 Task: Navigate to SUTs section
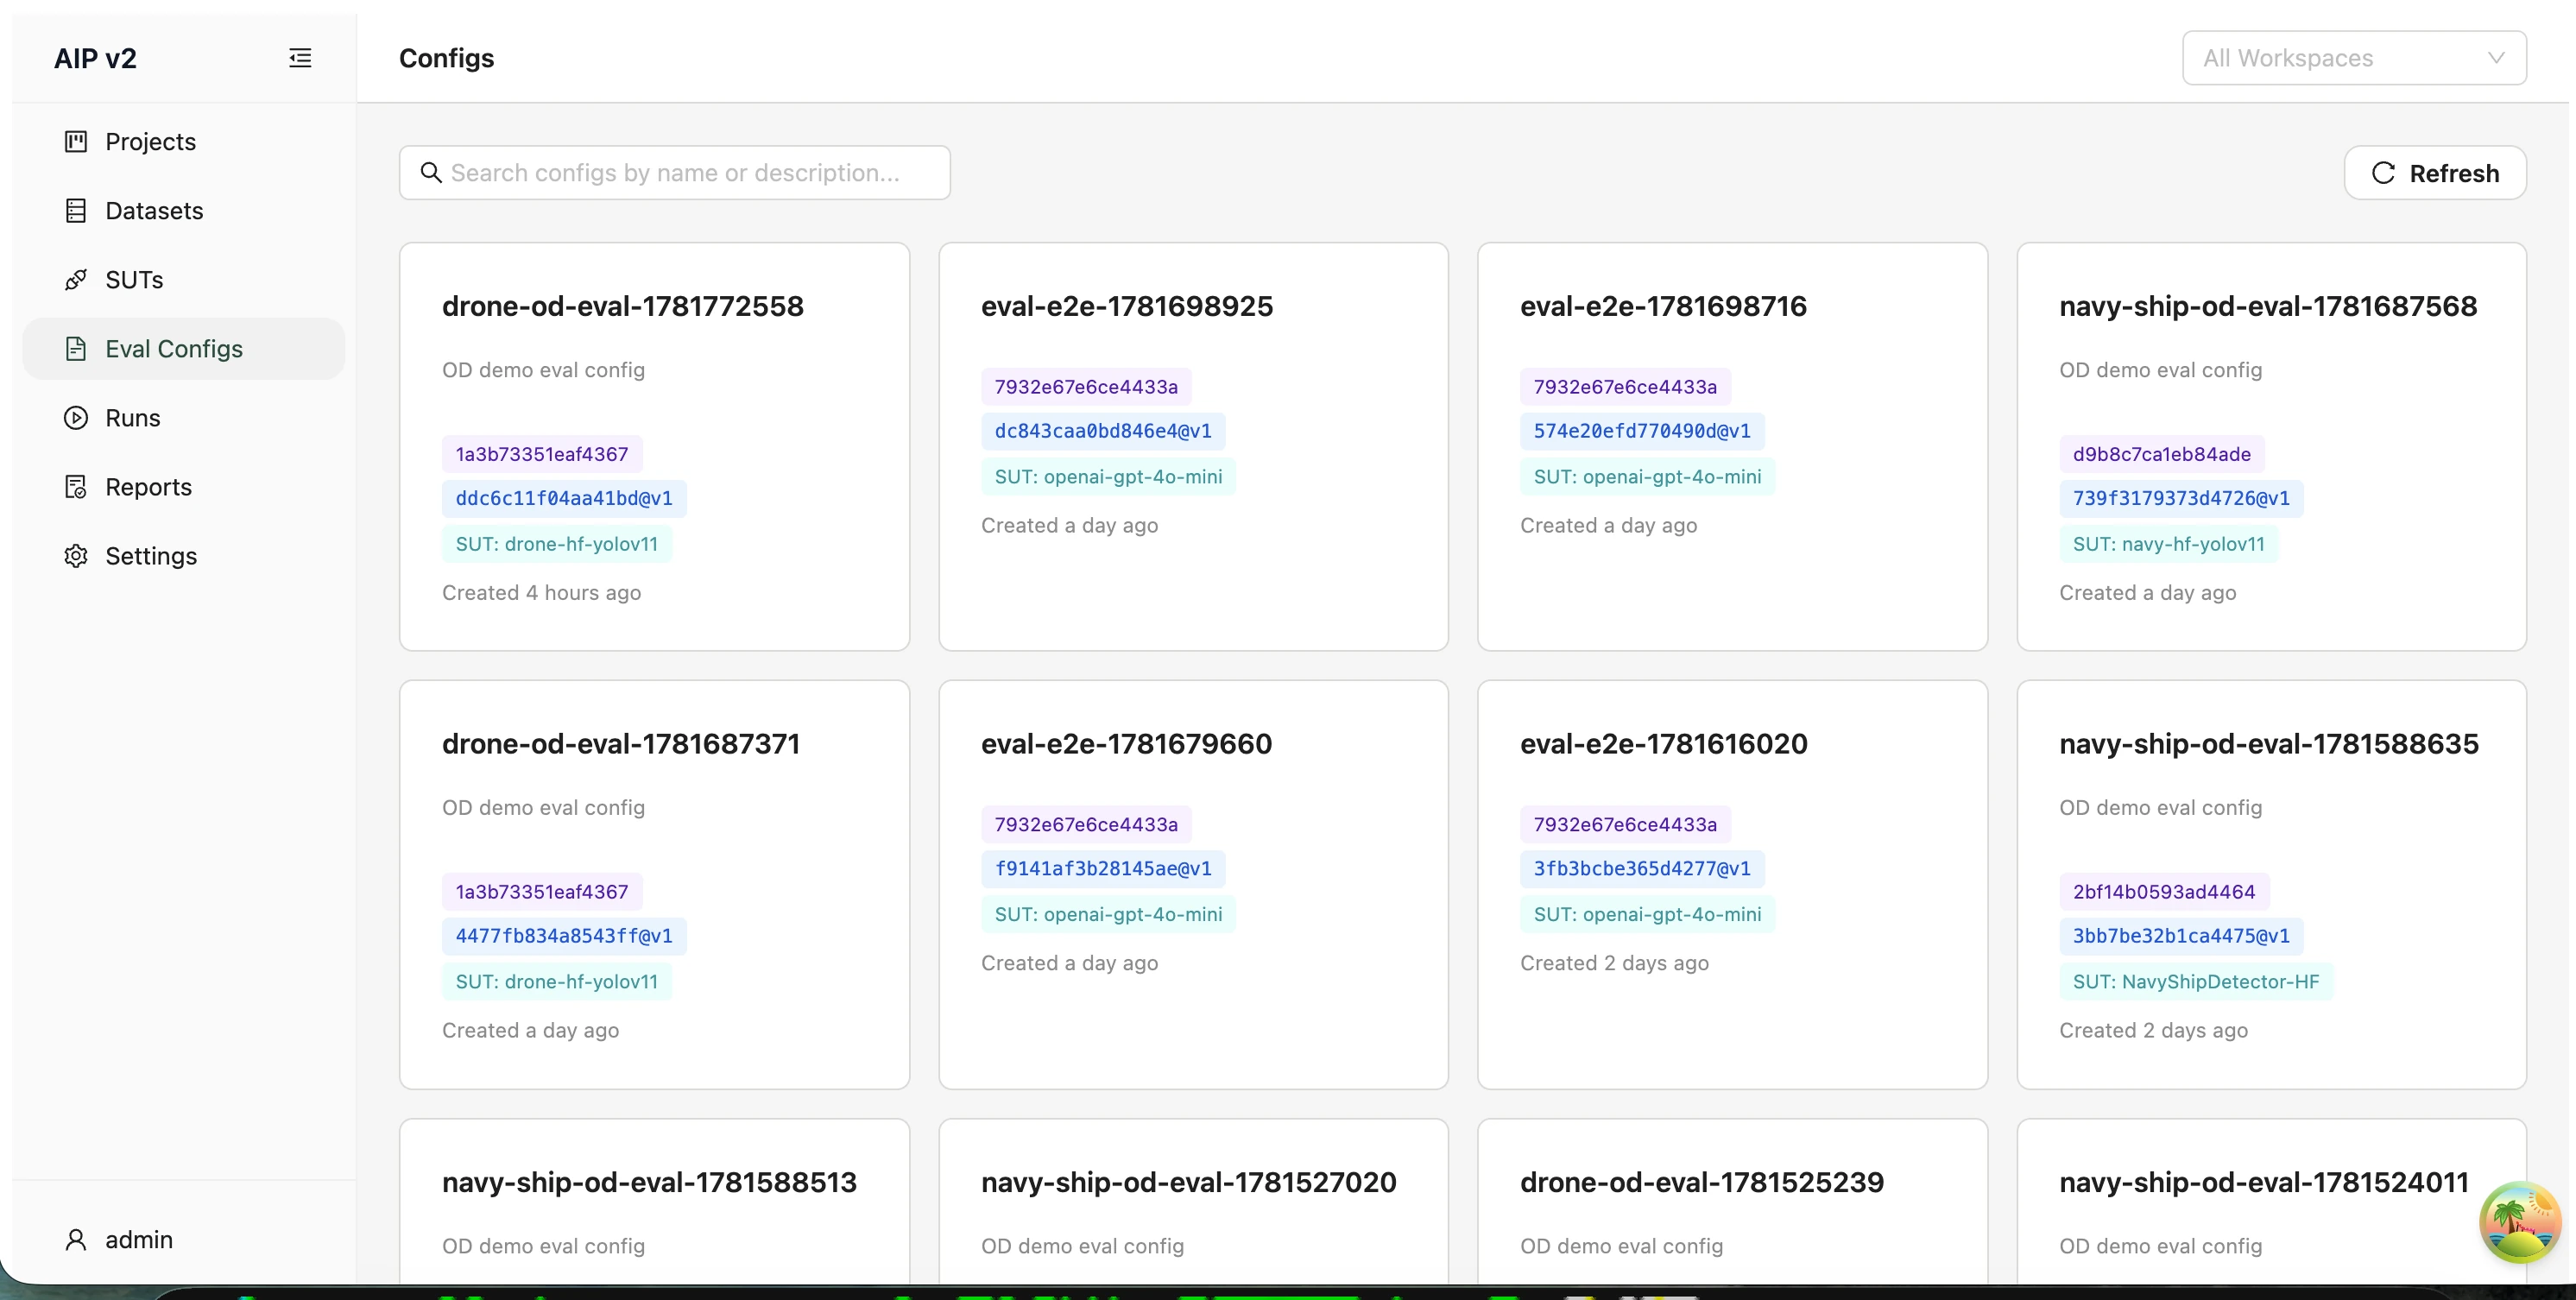point(184,279)
